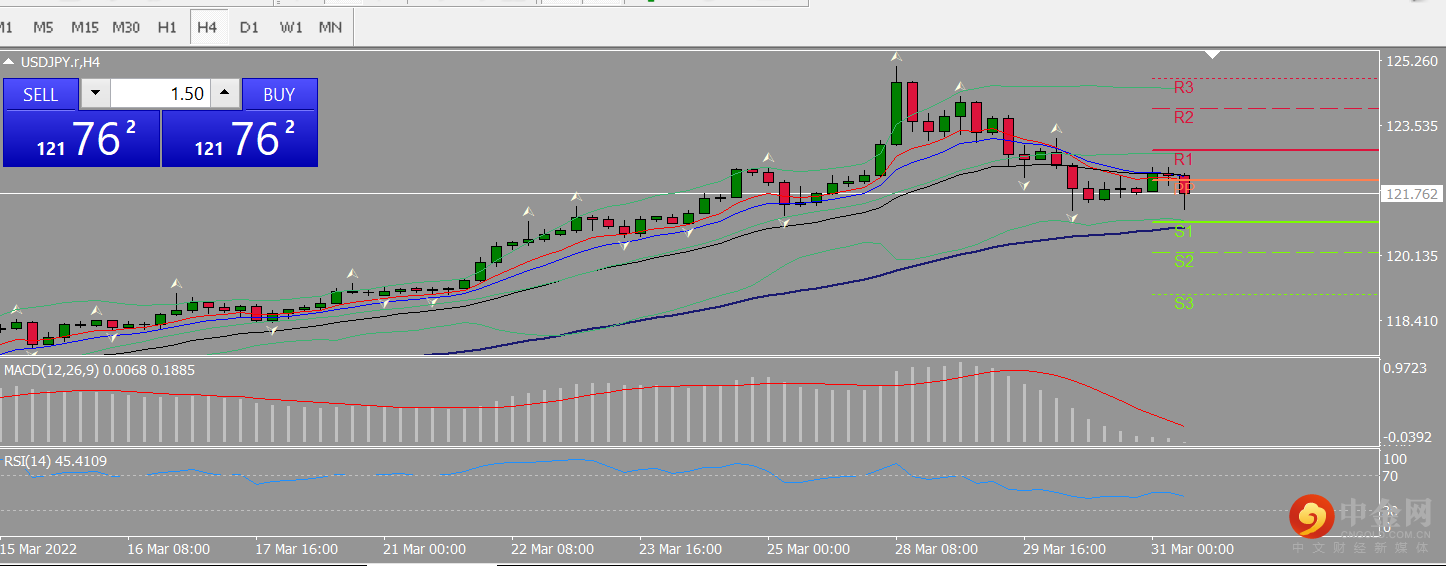The height and width of the screenshot is (566, 1446).
Task: Select the S3 pivot support label
Action: [1184, 303]
